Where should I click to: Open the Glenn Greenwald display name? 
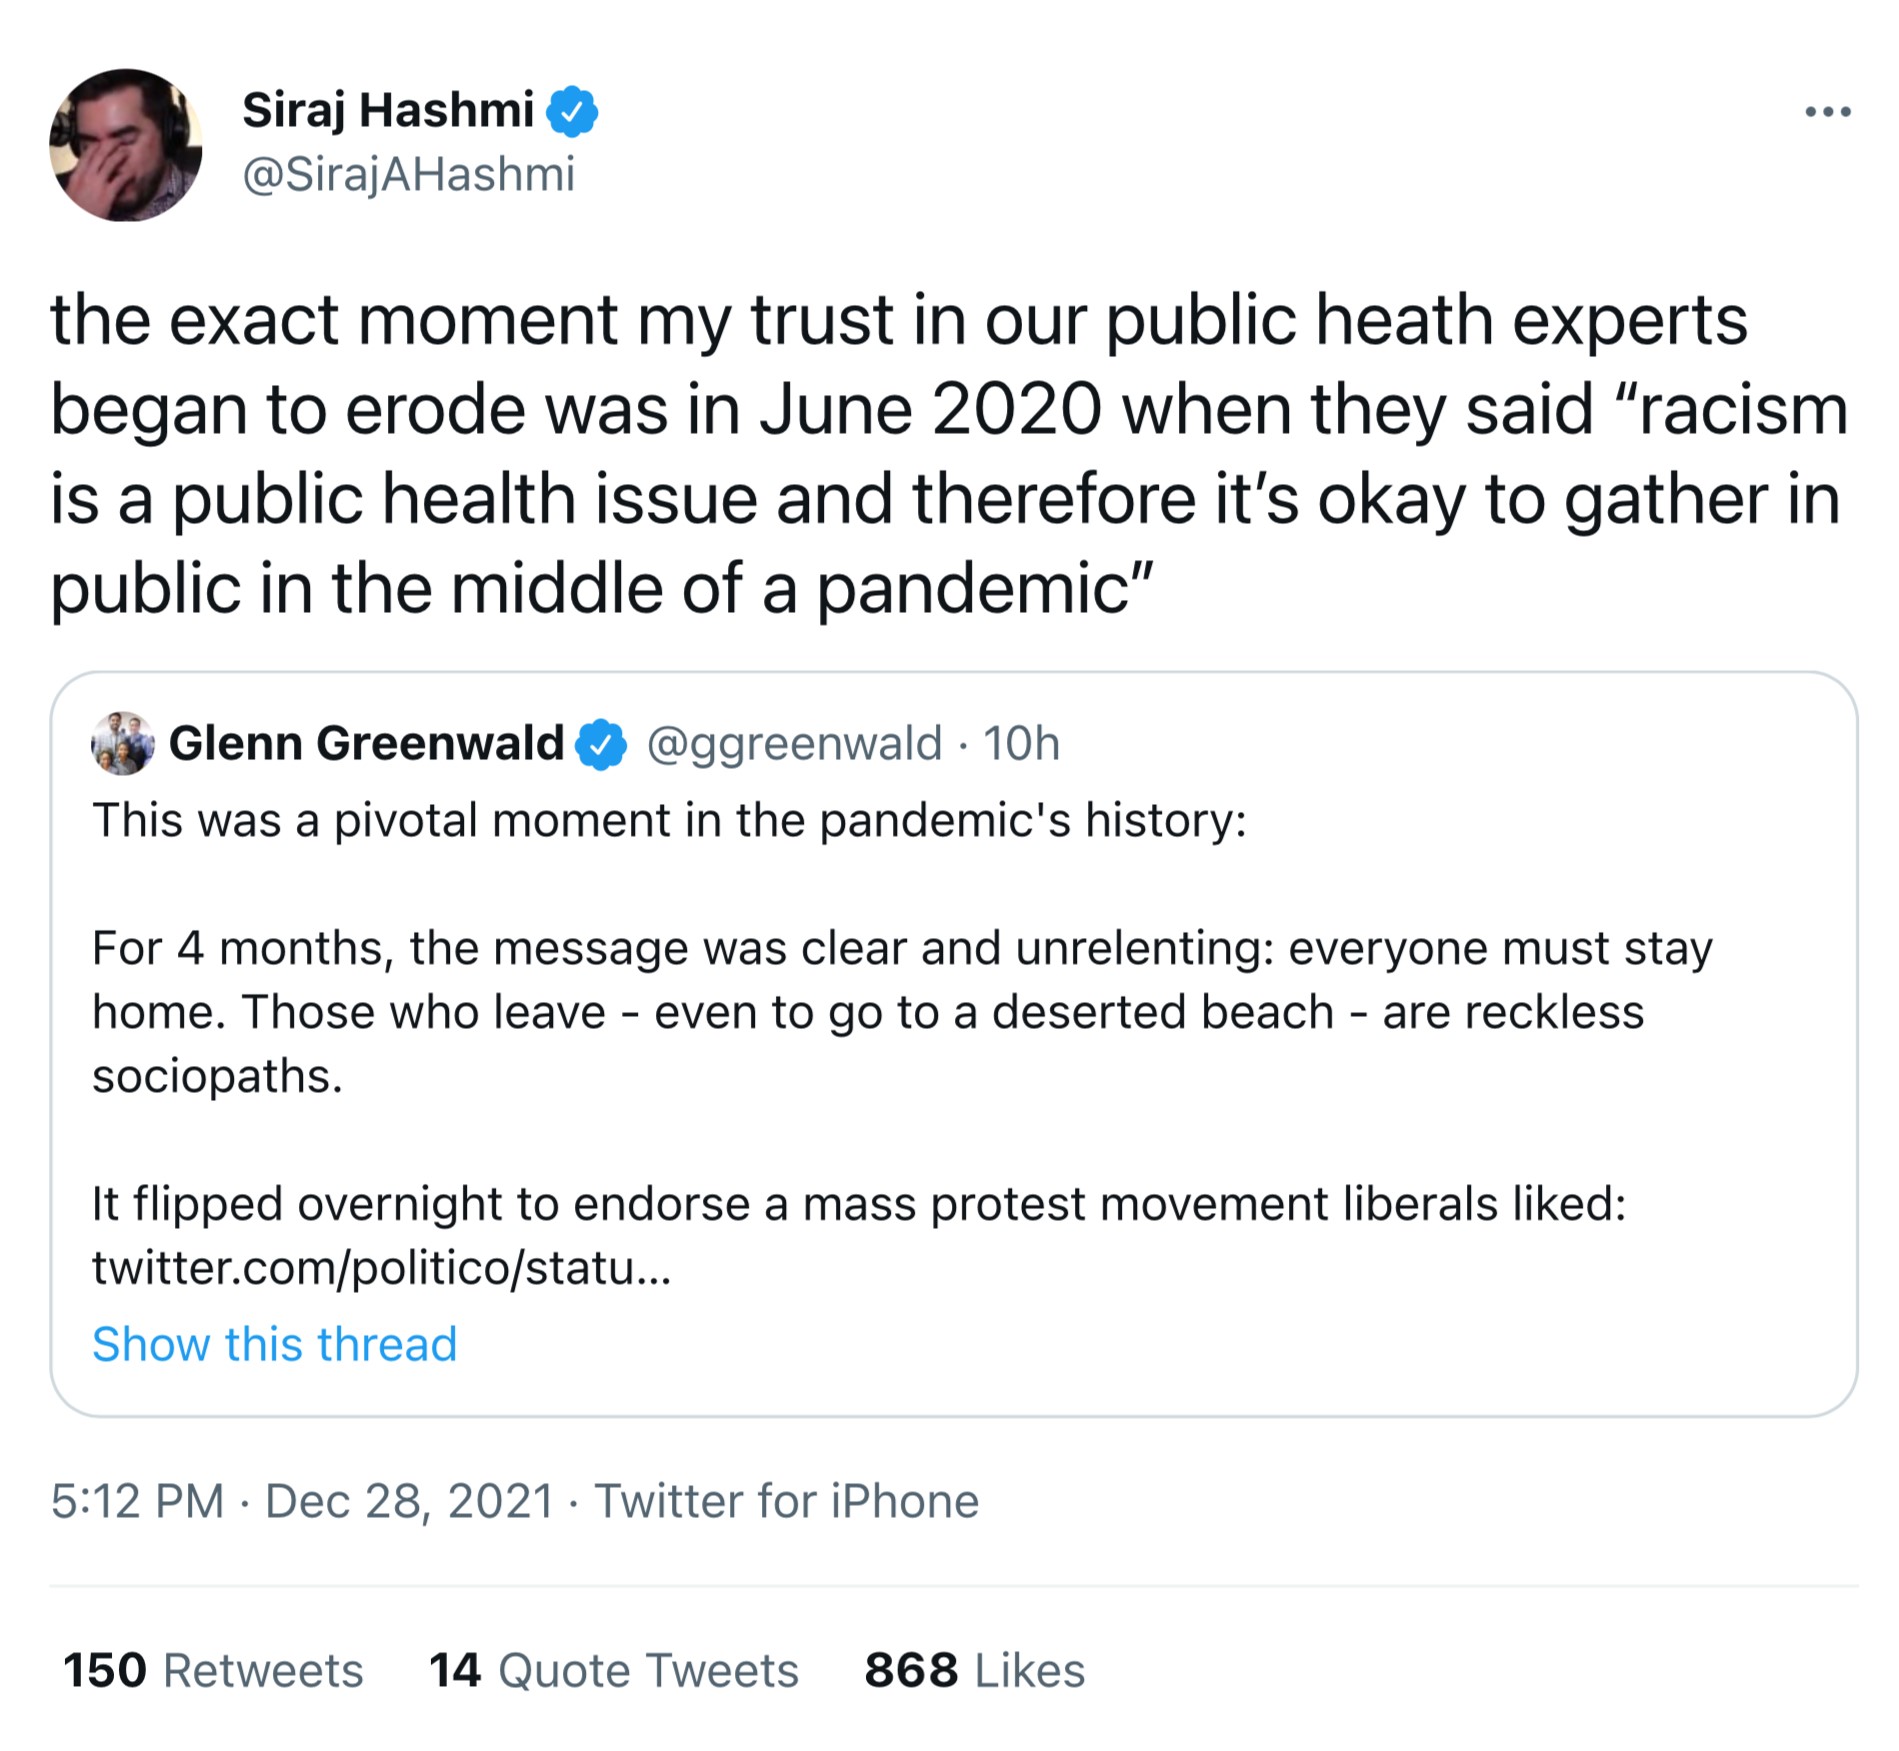(366, 743)
